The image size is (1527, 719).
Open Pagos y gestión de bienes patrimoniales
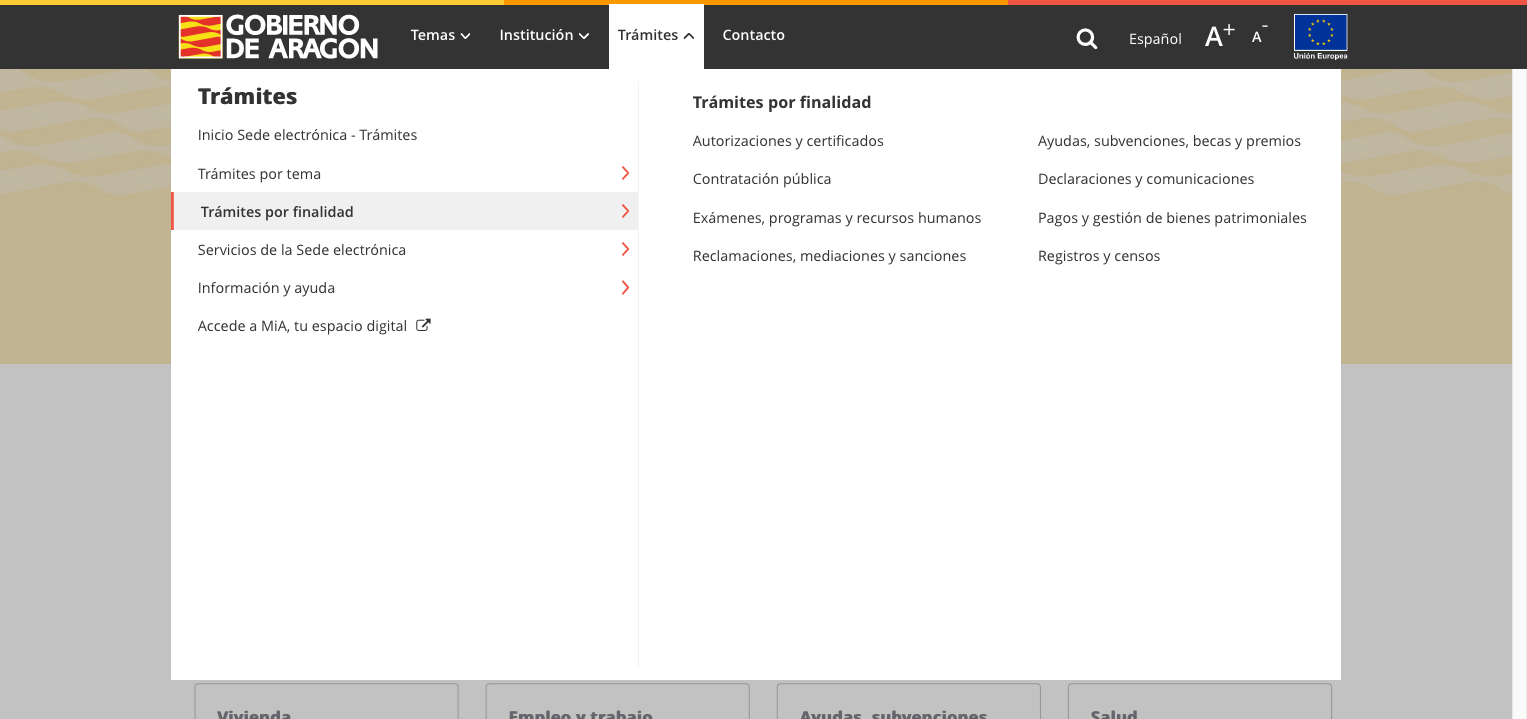coord(1172,218)
